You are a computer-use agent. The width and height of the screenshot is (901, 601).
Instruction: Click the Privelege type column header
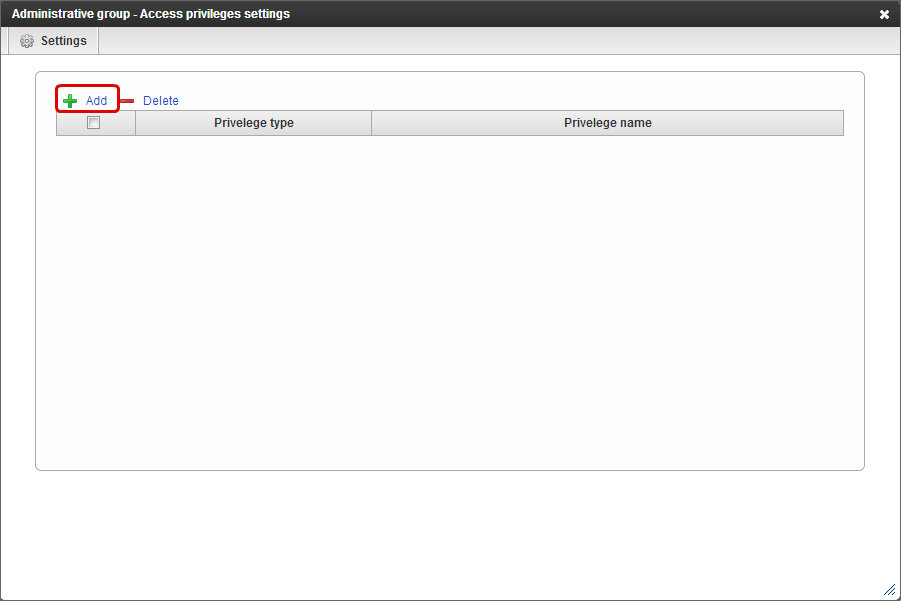pyautogui.click(x=253, y=123)
